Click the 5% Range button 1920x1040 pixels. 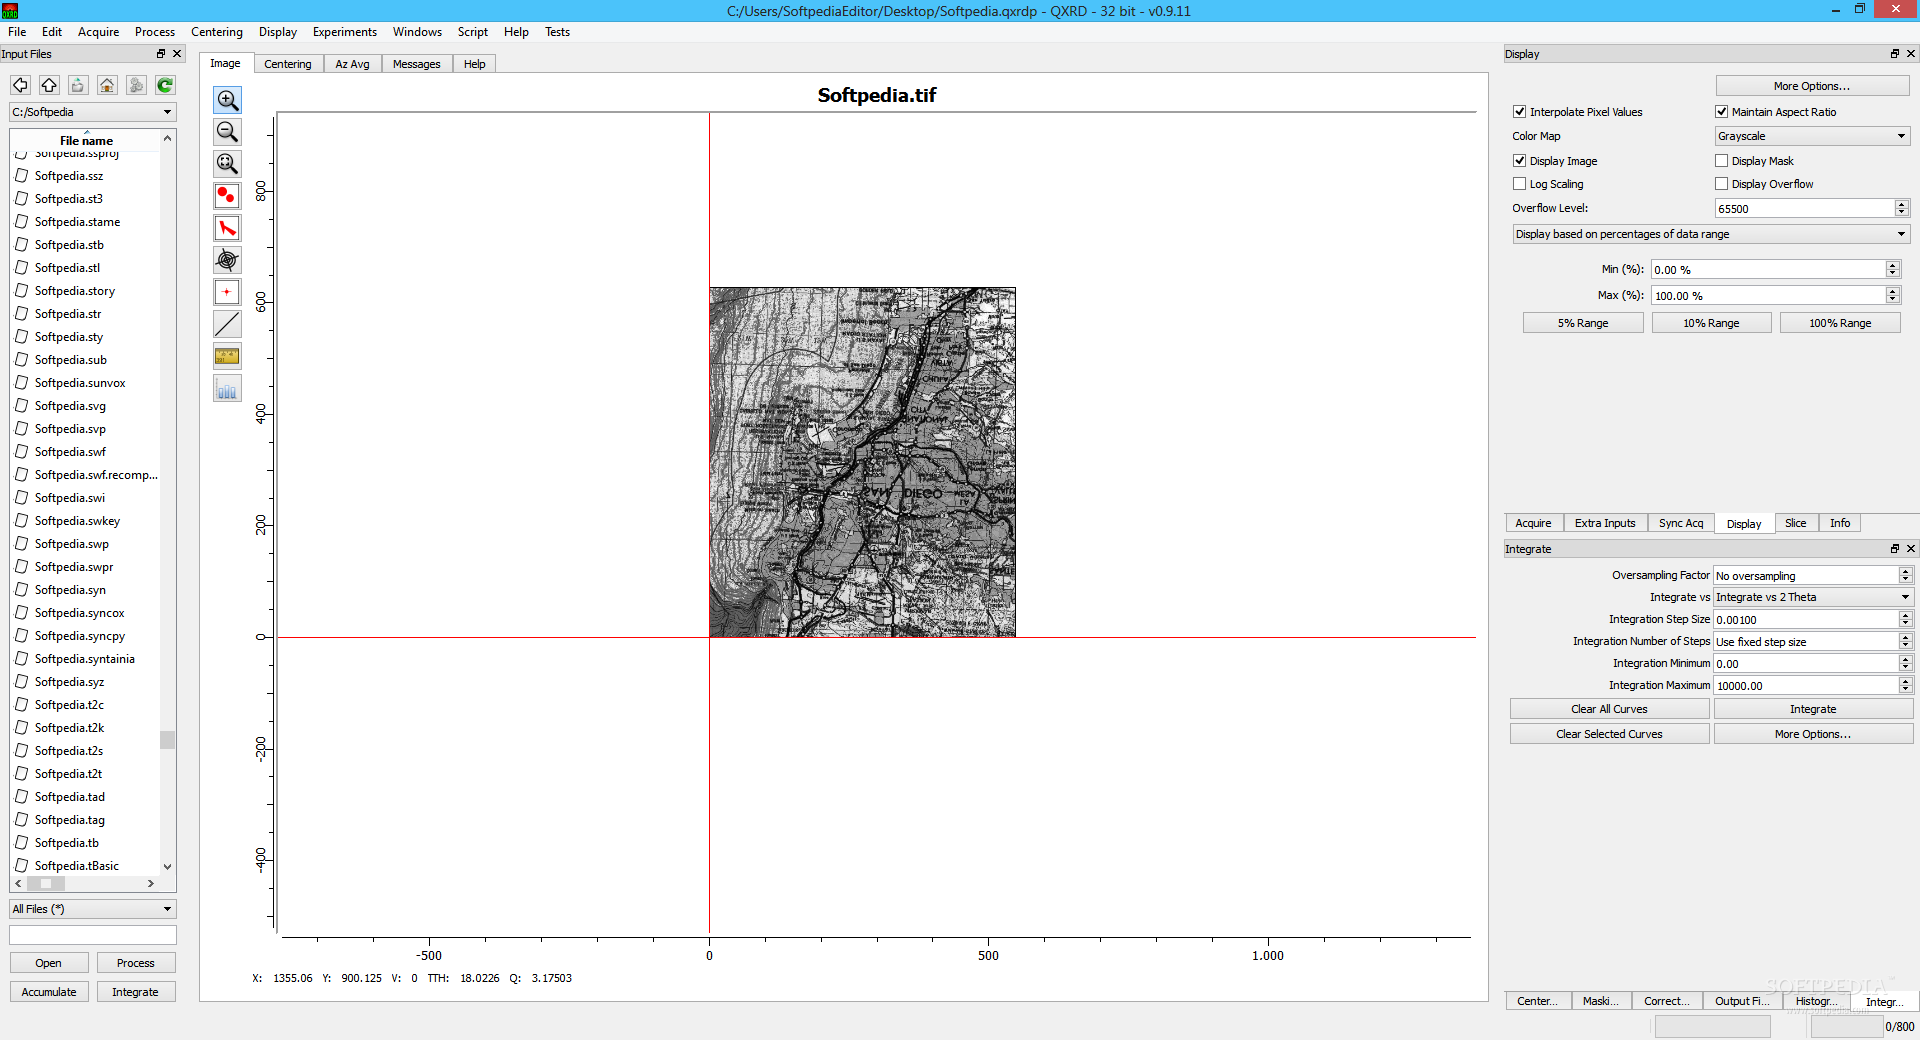(x=1583, y=323)
